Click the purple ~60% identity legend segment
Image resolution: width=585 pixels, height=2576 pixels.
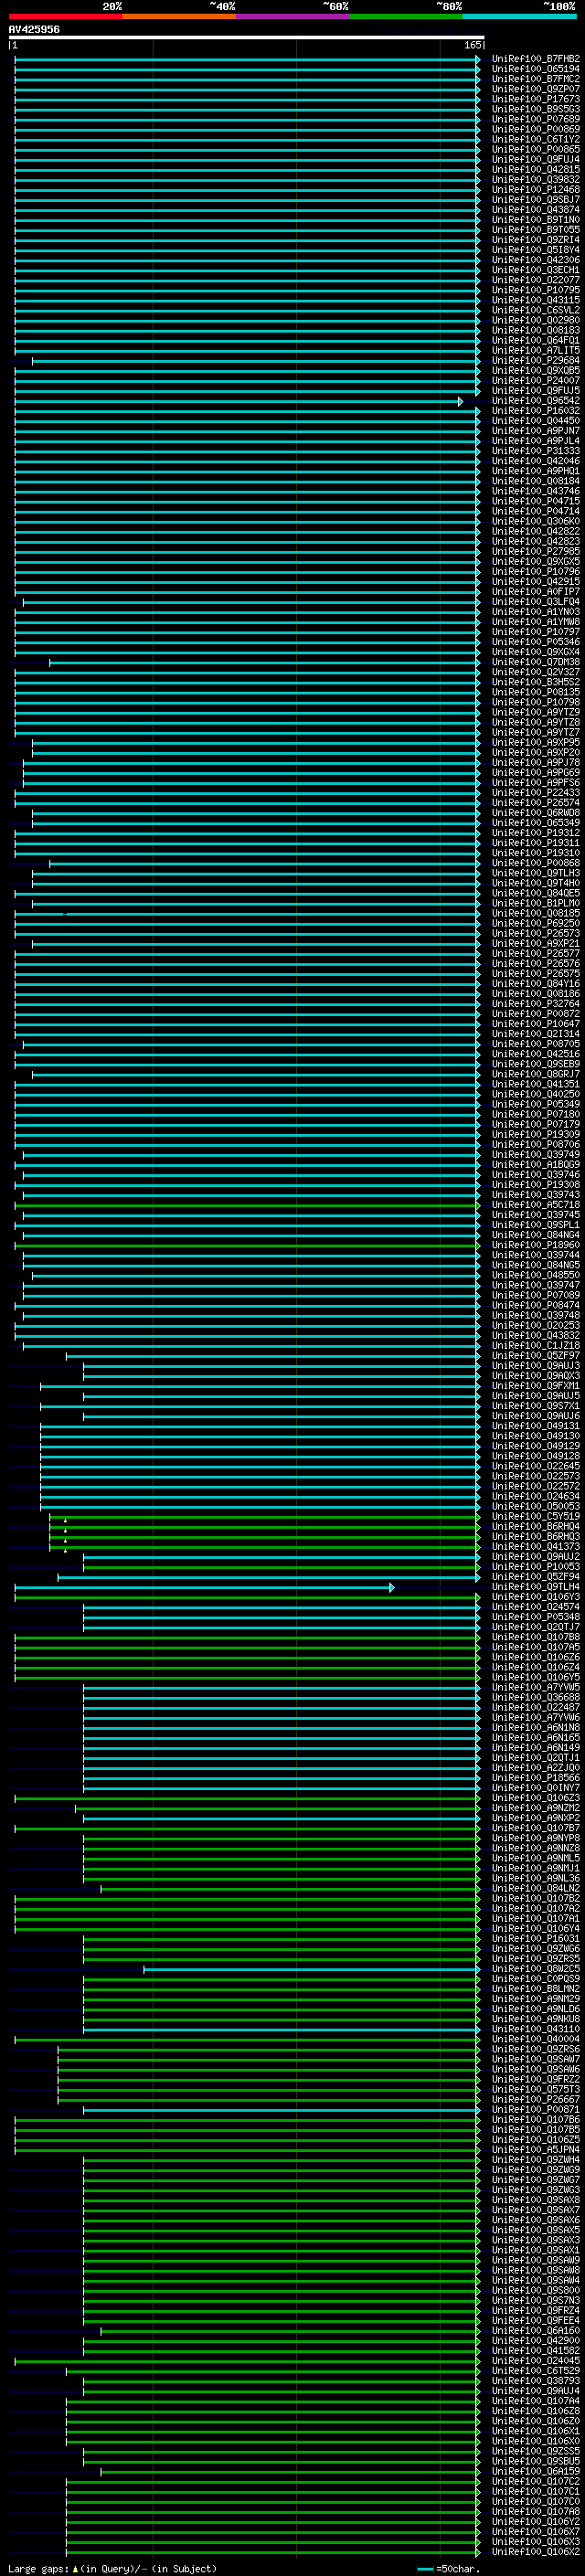[x=293, y=16]
